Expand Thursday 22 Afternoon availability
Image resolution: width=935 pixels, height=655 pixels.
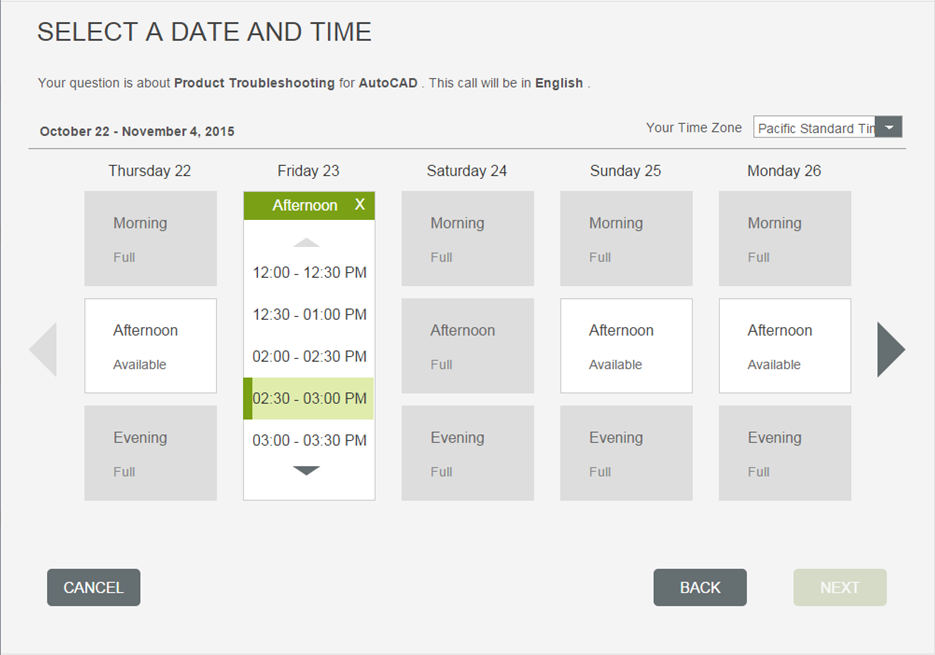[150, 346]
